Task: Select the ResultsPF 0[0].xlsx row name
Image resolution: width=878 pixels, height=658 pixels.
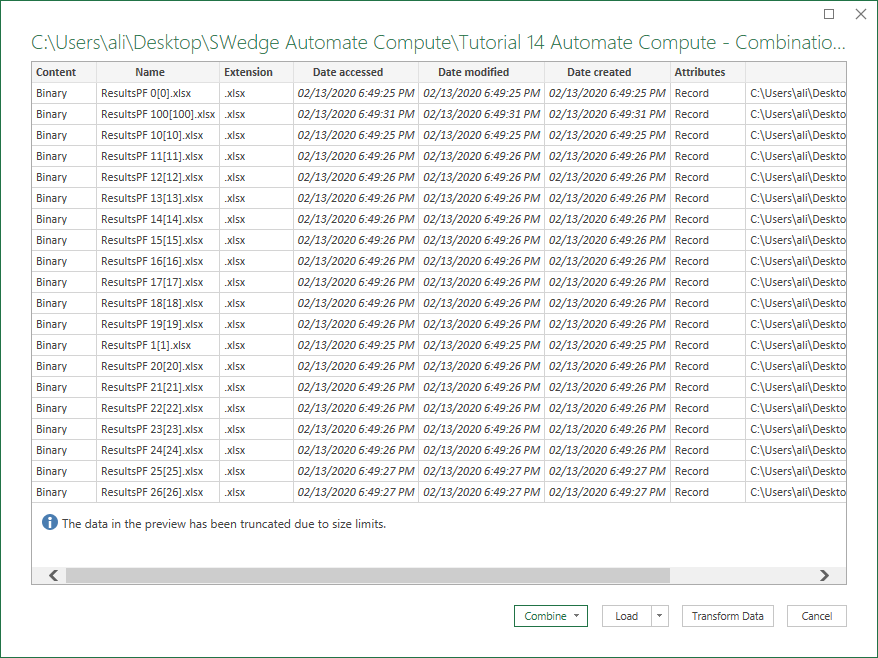Action: (145, 93)
